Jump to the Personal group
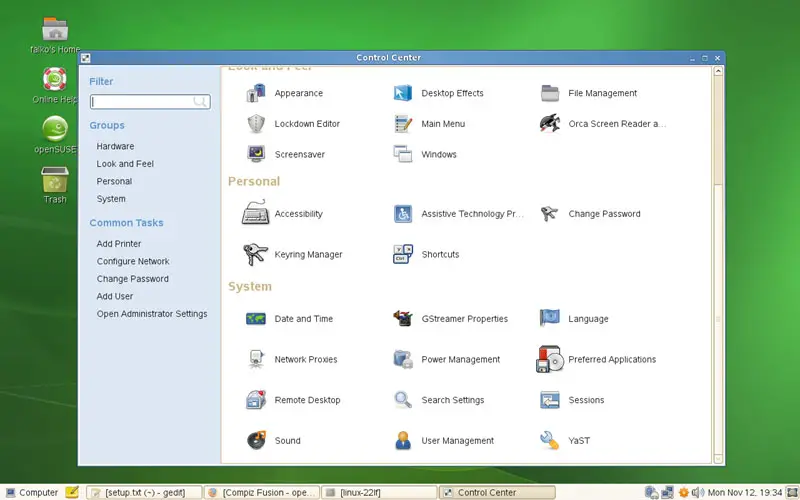The image size is (800, 500). [114, 181]
